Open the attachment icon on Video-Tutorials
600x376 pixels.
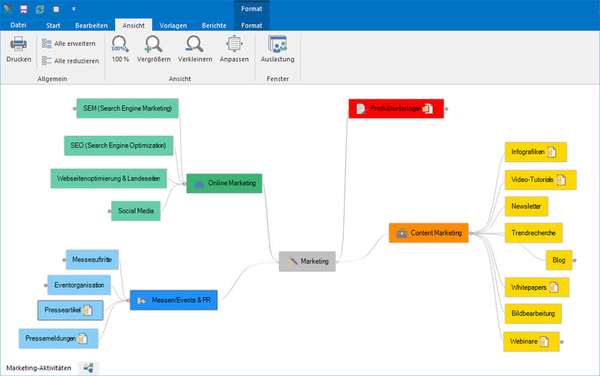click(561, 180)
